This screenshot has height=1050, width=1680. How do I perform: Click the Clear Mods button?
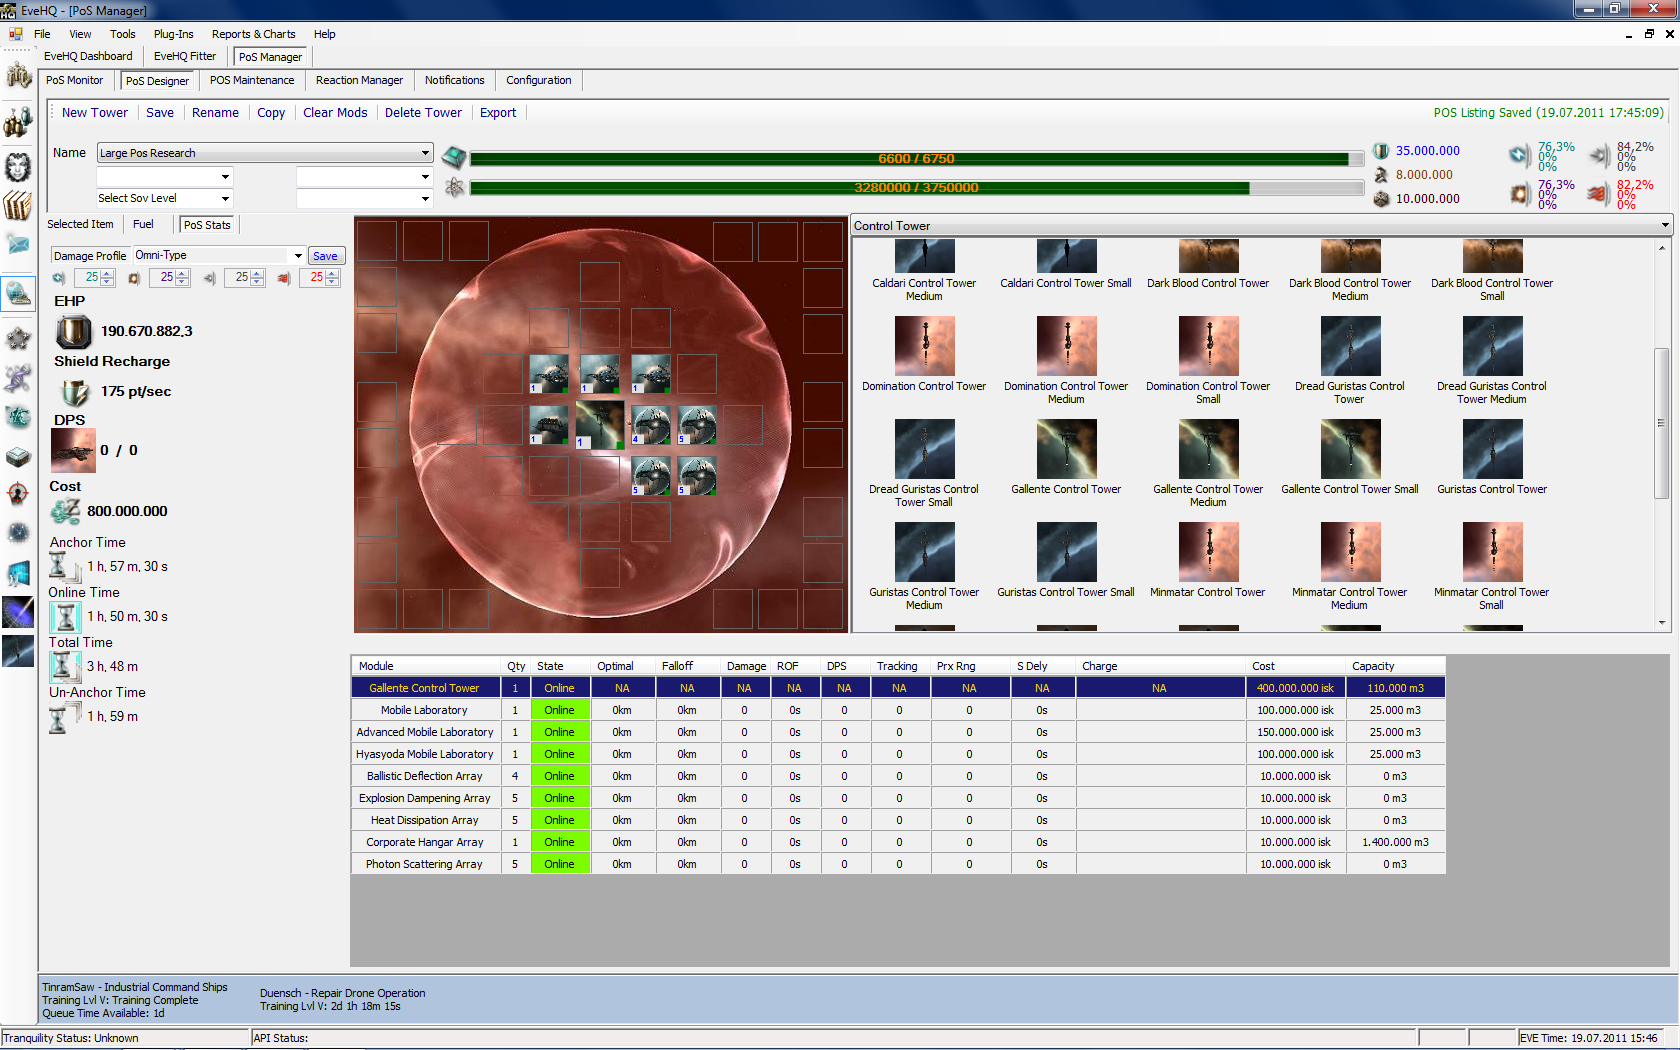[335, 113]
